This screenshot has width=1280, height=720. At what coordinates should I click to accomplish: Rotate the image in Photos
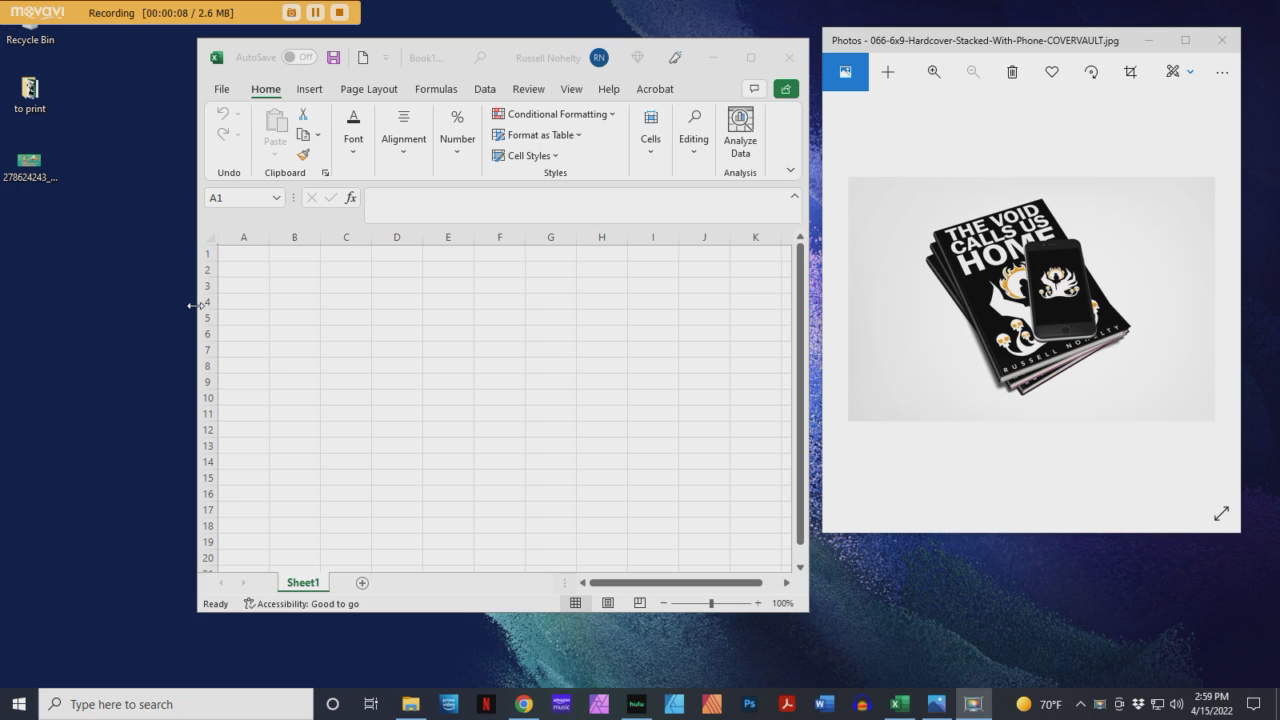click(1091, 72)
